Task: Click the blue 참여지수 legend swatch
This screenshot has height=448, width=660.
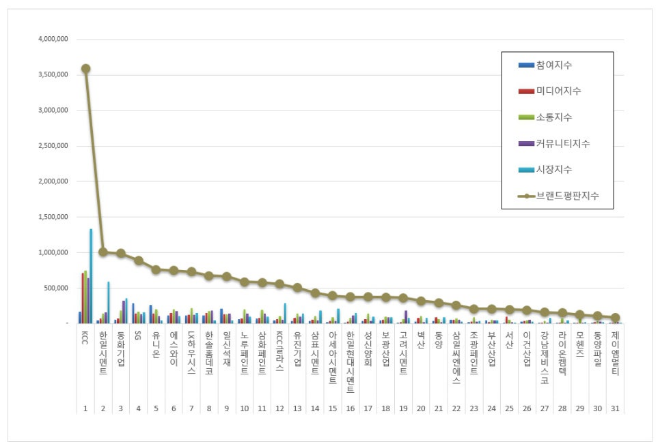Action: [526, 65]
